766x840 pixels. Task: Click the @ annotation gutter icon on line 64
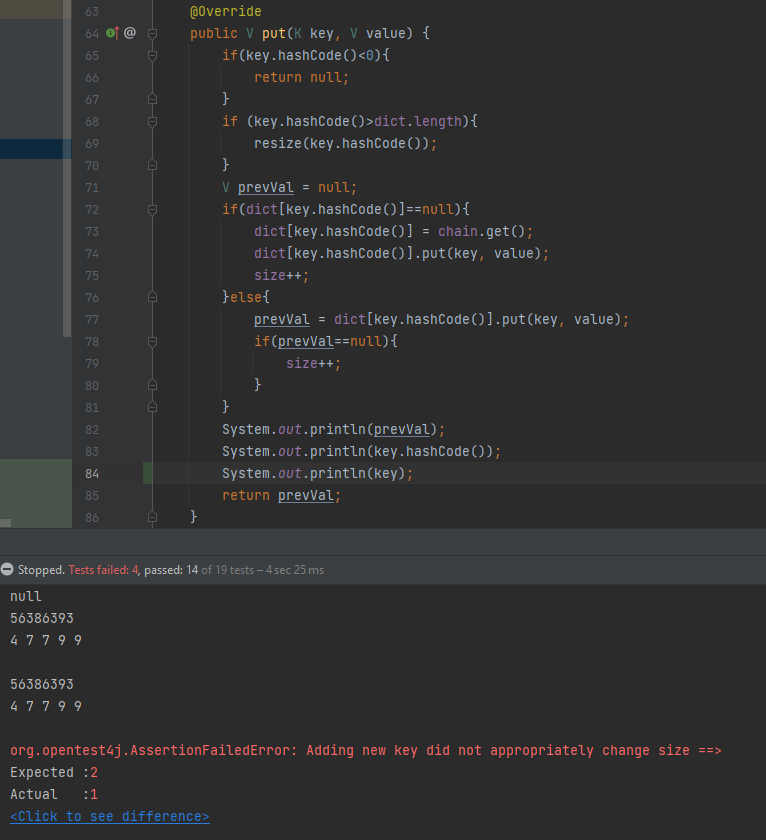pyautogui.click(x=129, y=33)
